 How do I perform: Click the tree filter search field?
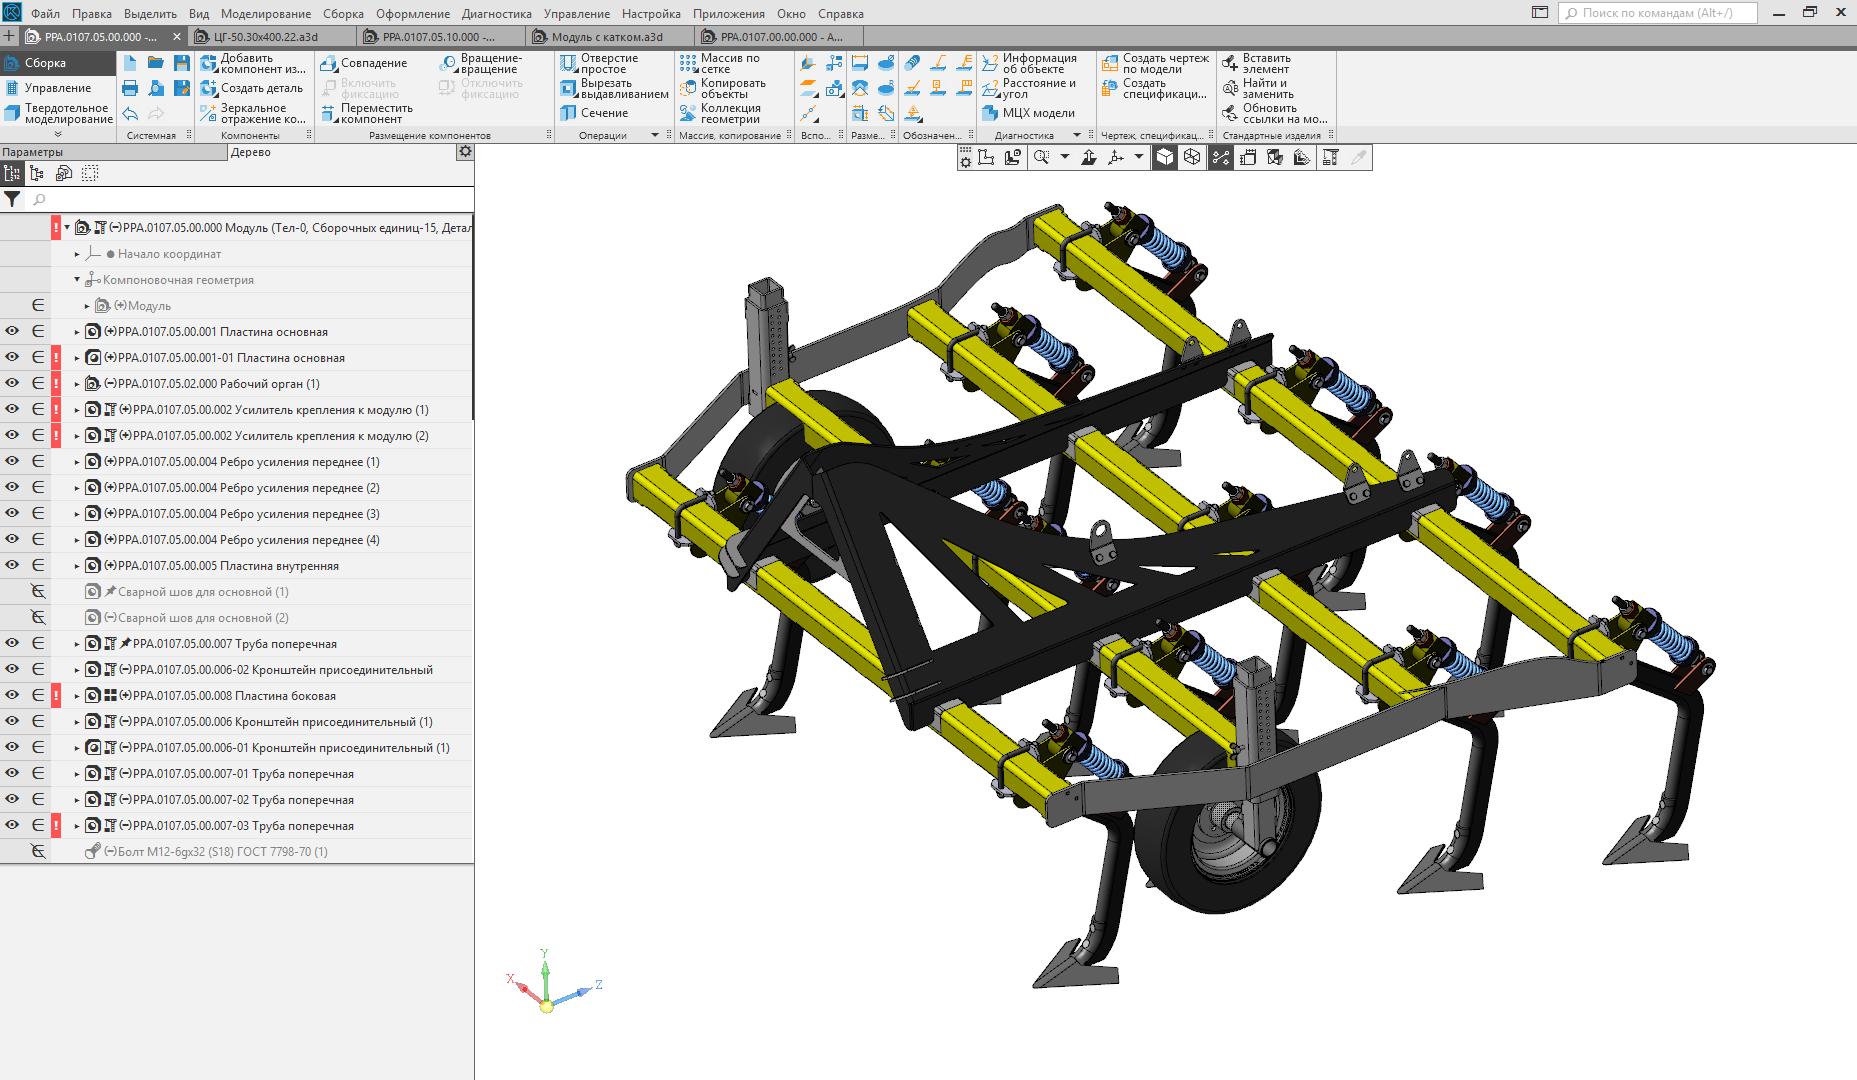coord(250,200)
